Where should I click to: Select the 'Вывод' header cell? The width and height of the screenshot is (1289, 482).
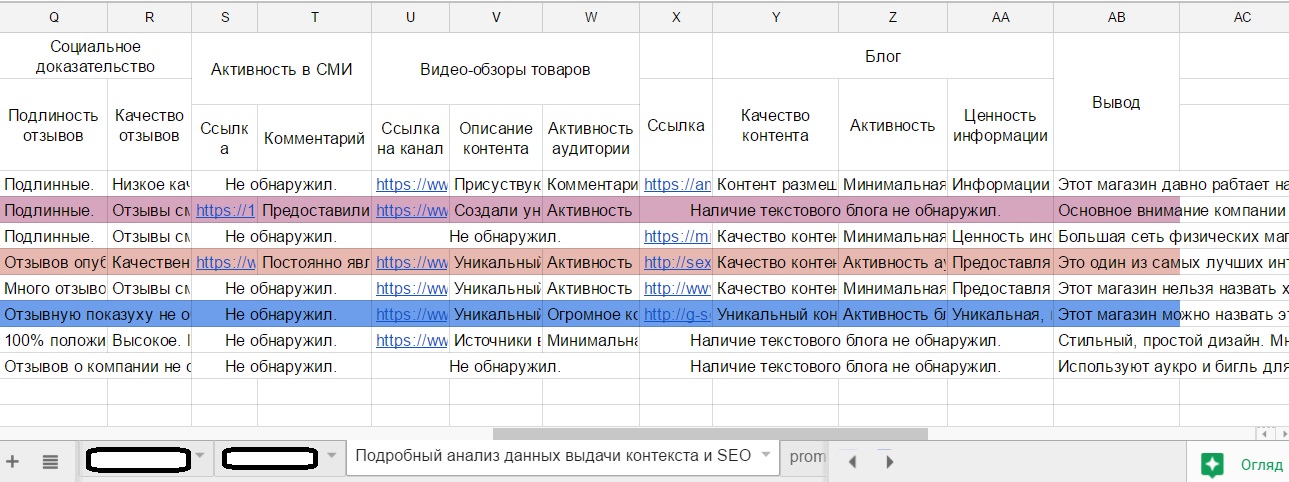1116,102
